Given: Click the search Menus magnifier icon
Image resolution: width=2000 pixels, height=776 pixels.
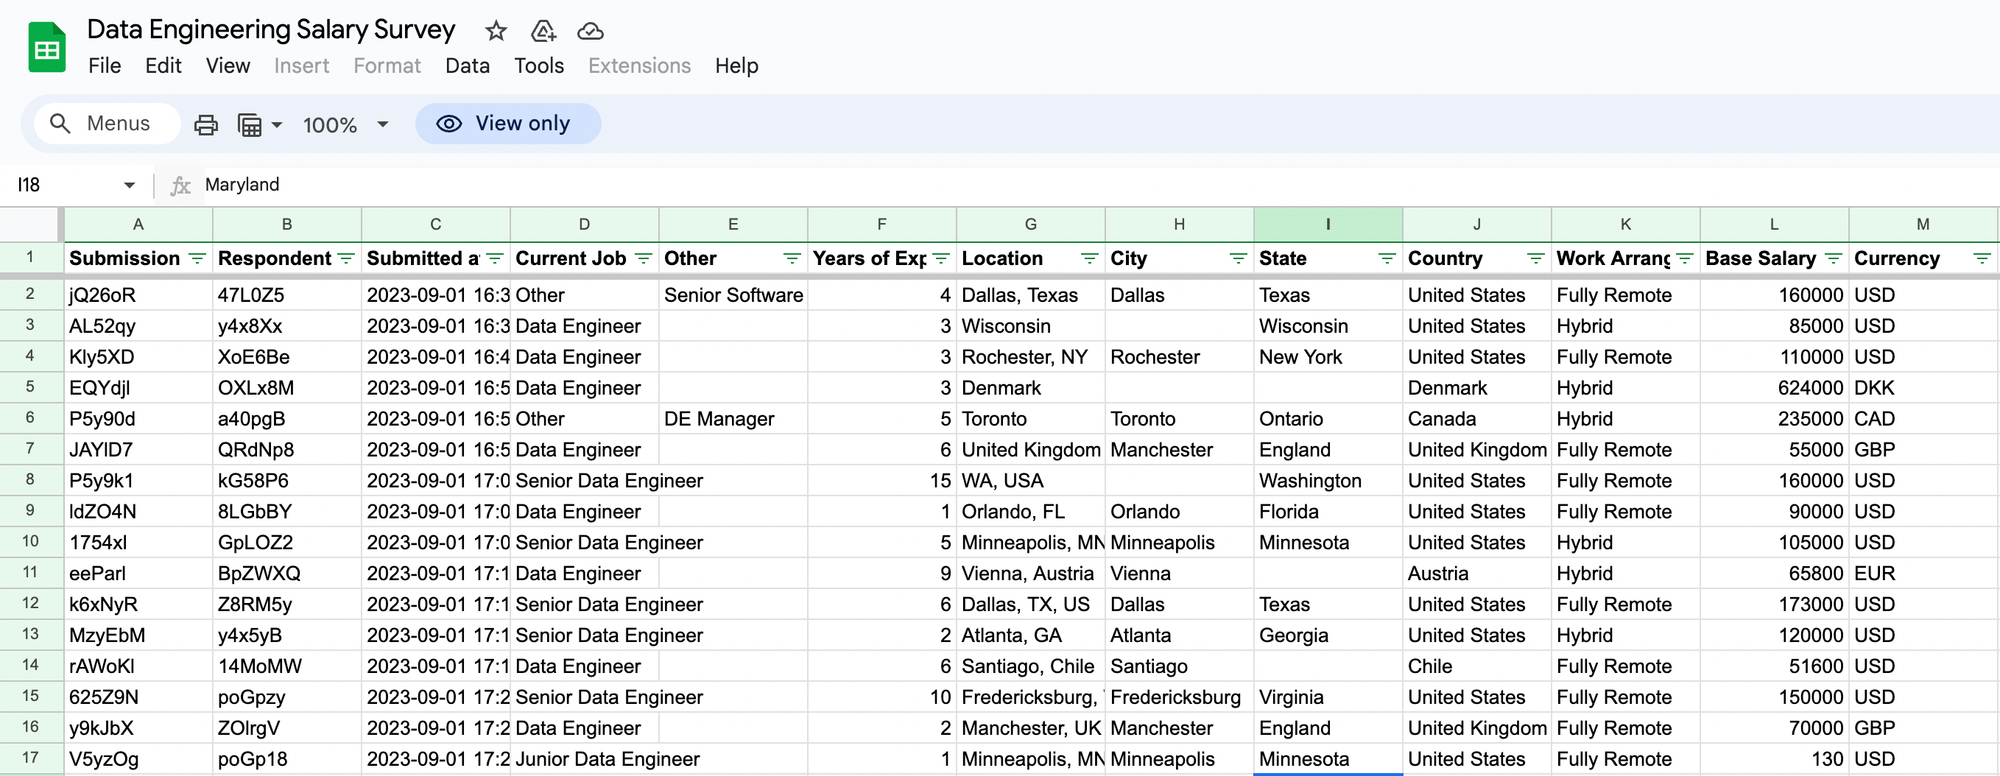Looking at the screenshot, I should click(60, 123).
